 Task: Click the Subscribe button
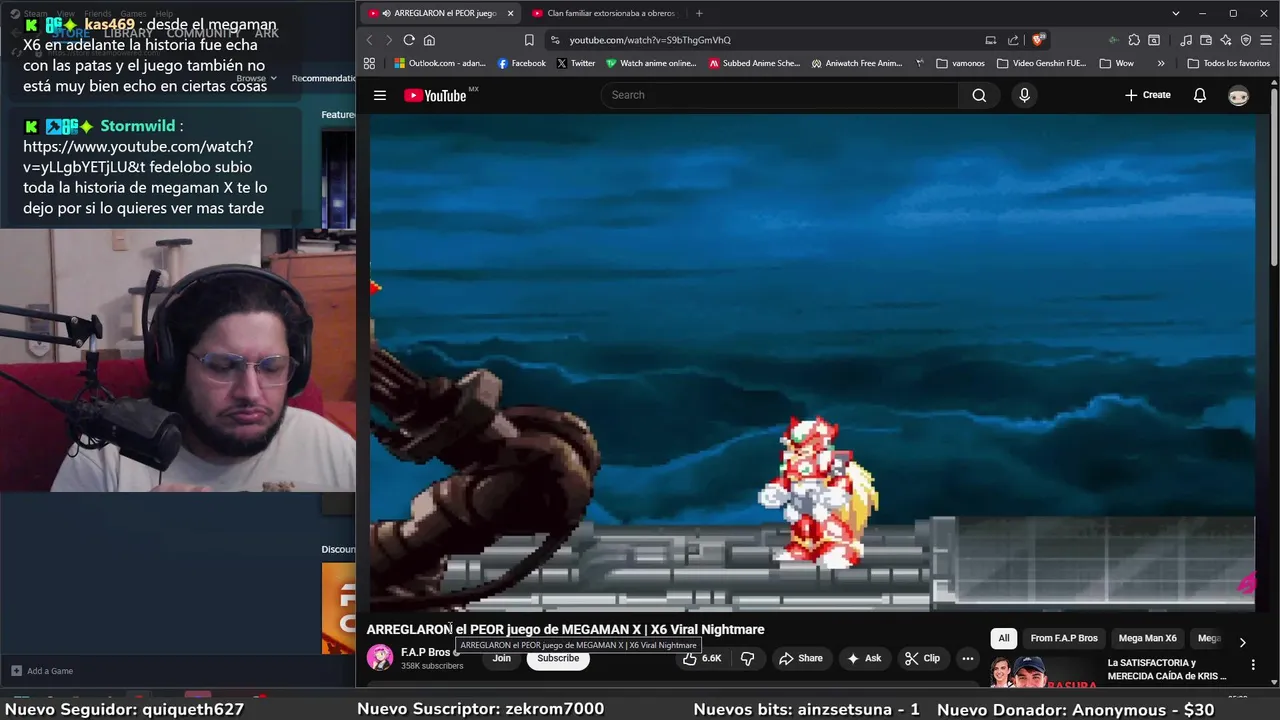pyautogui.click(x=558, y=658)
